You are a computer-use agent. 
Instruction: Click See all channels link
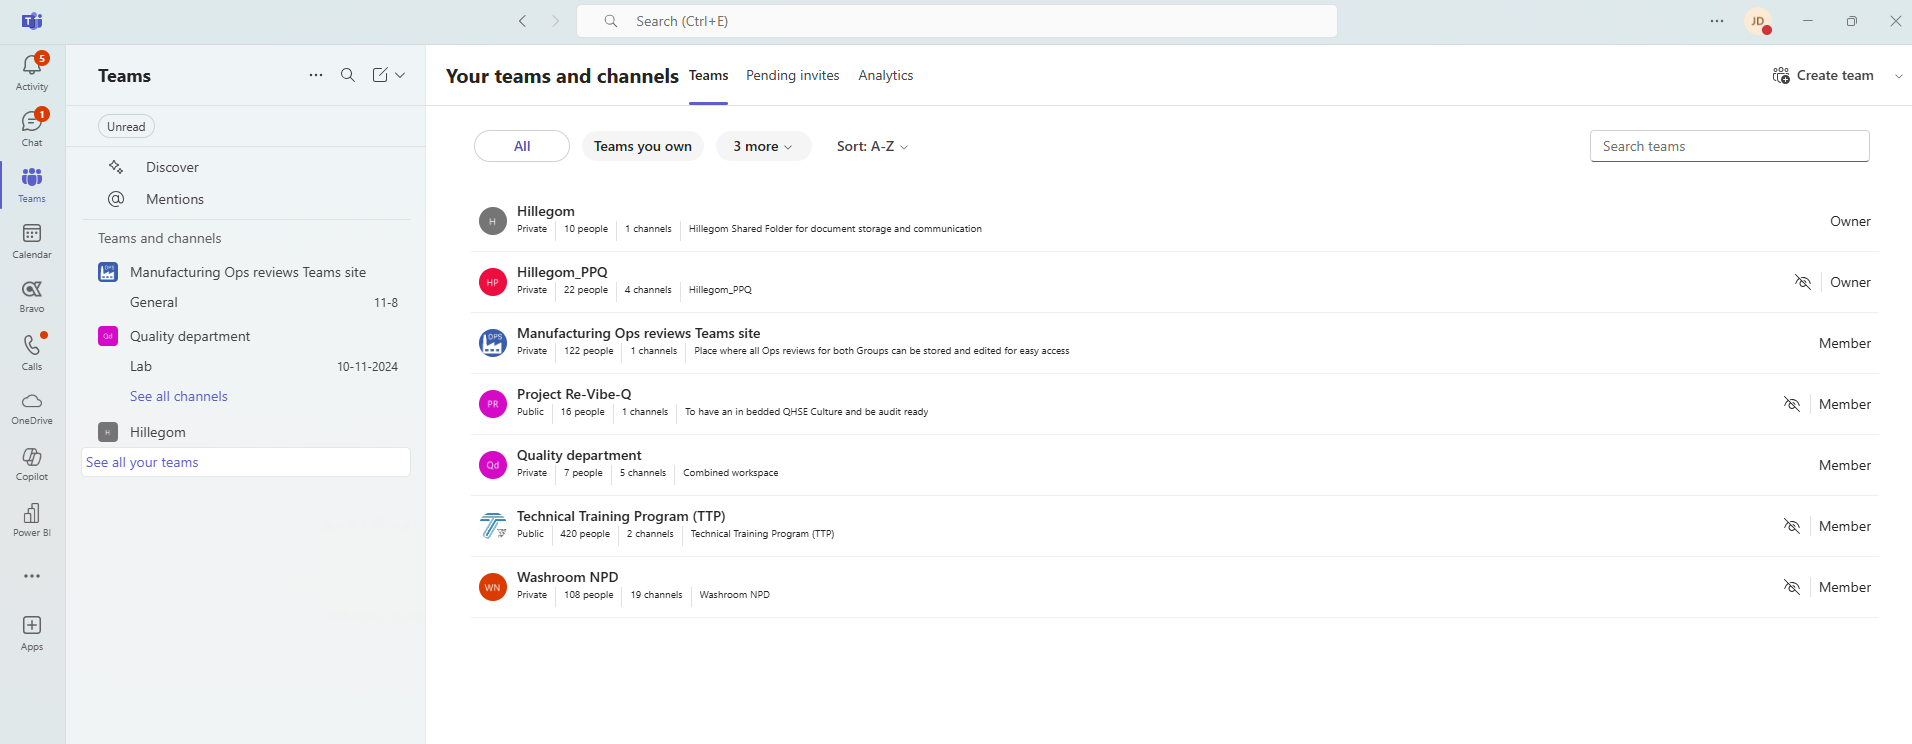coord(179,396)
